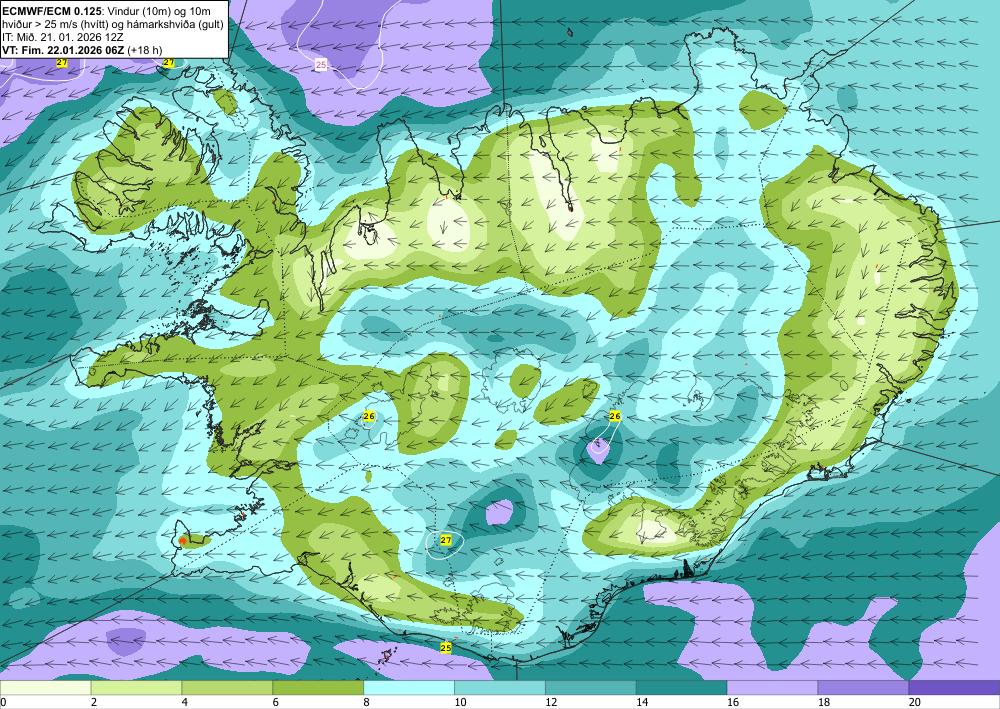Click the 18–20 m/s medium purple legend swatch
Image resolution: width=1000 pixels, height=709 pixels.
[864, 688]
